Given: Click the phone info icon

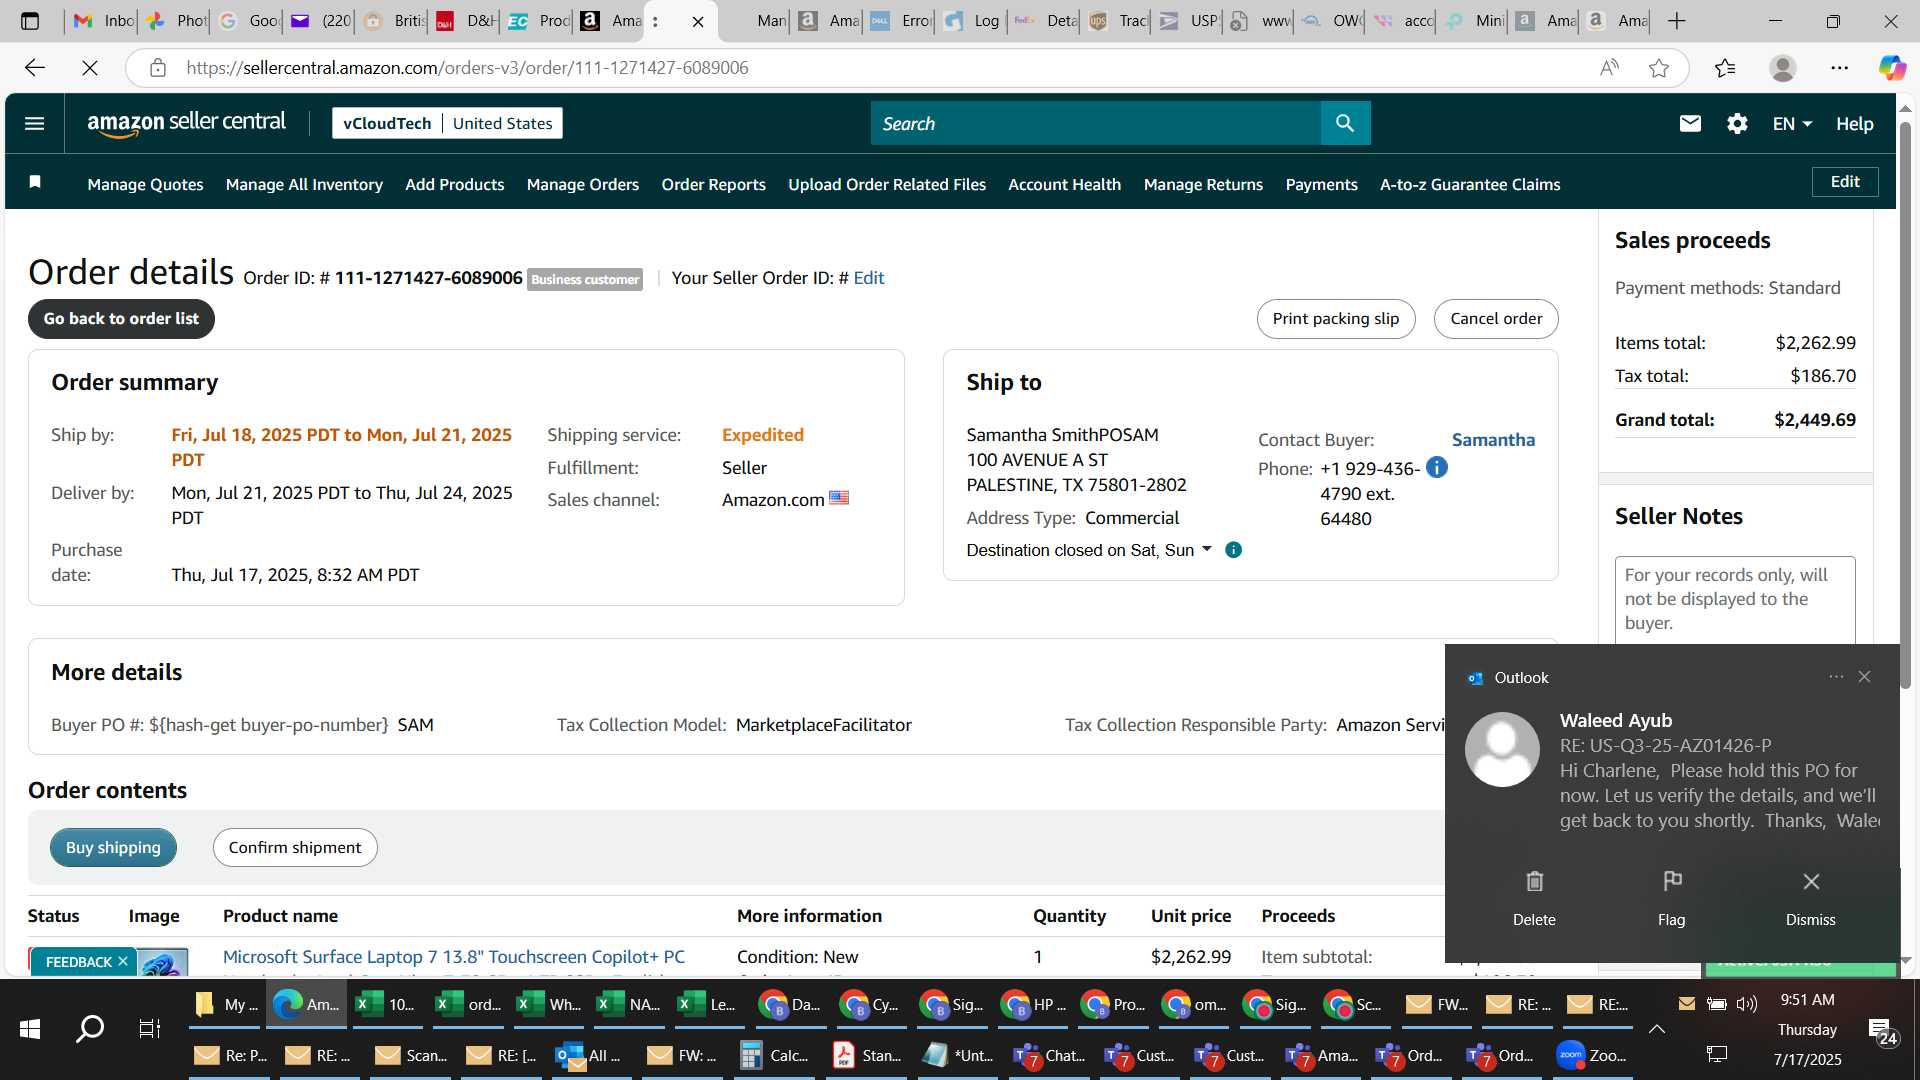Looking at the screenshot, I should [x=1436, y=467].
